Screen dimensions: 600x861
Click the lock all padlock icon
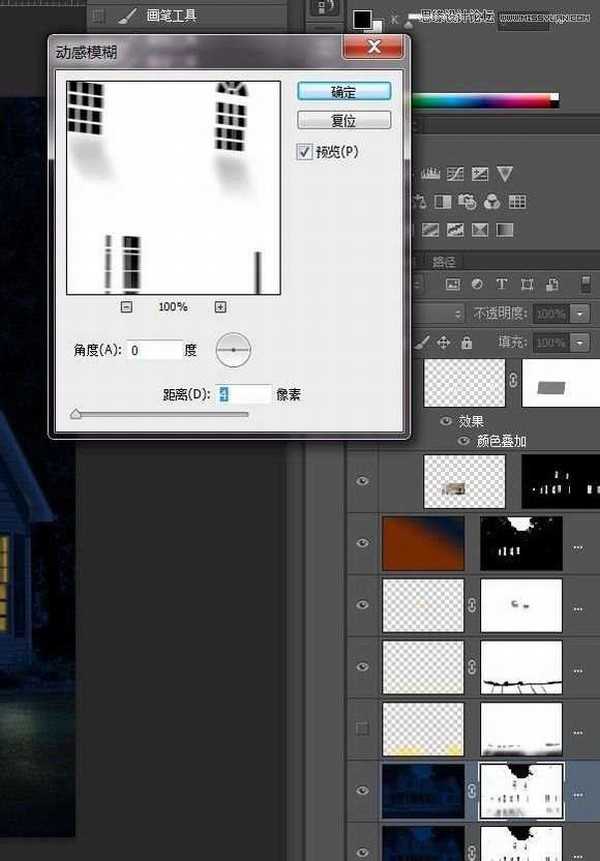467,342
